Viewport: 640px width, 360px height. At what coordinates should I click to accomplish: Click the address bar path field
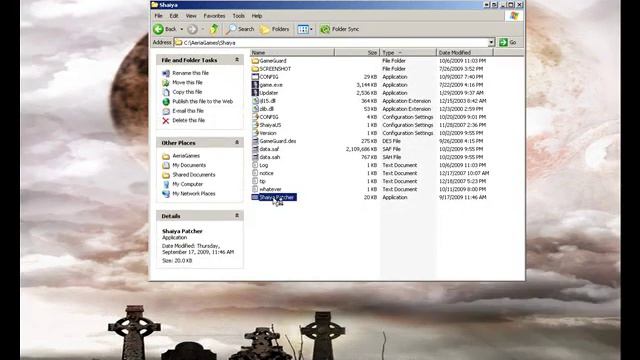tap(331, 42)
